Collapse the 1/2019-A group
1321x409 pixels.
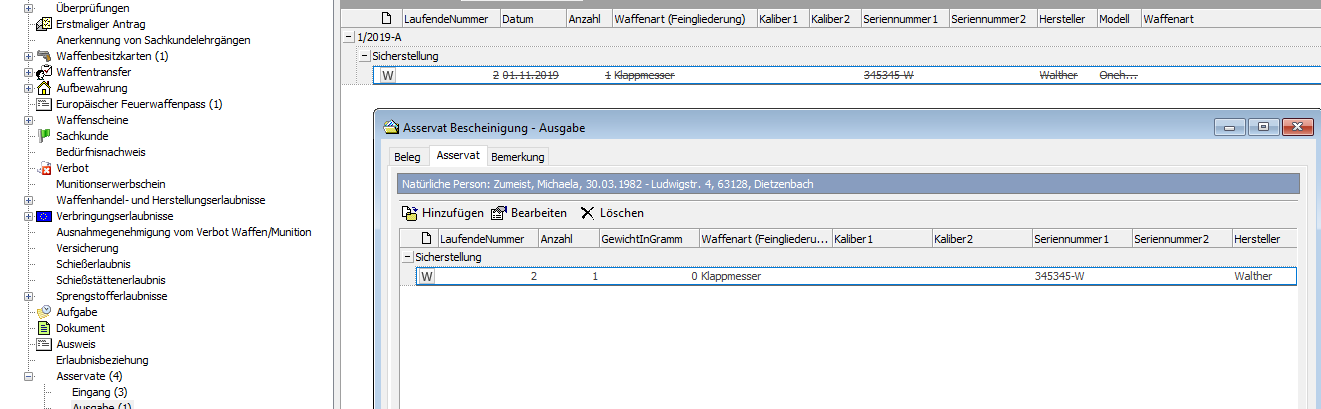(348, 37)
